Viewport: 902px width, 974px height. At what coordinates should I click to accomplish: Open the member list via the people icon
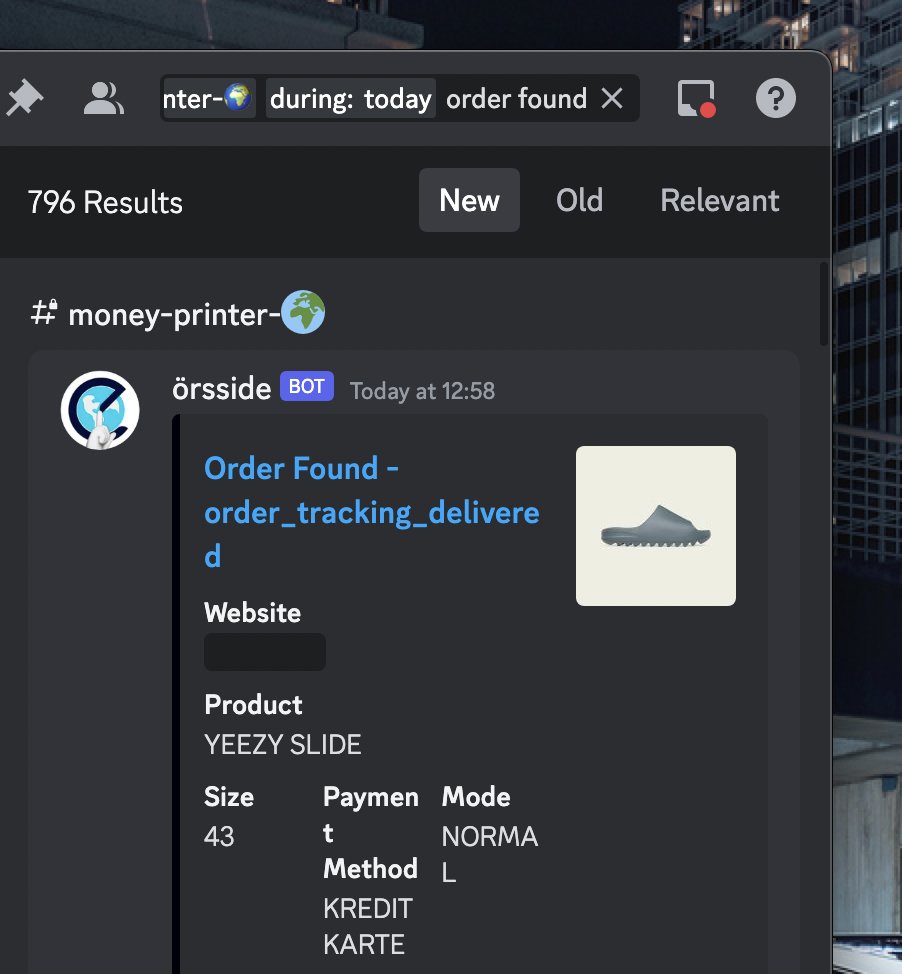tap(103, 97)
